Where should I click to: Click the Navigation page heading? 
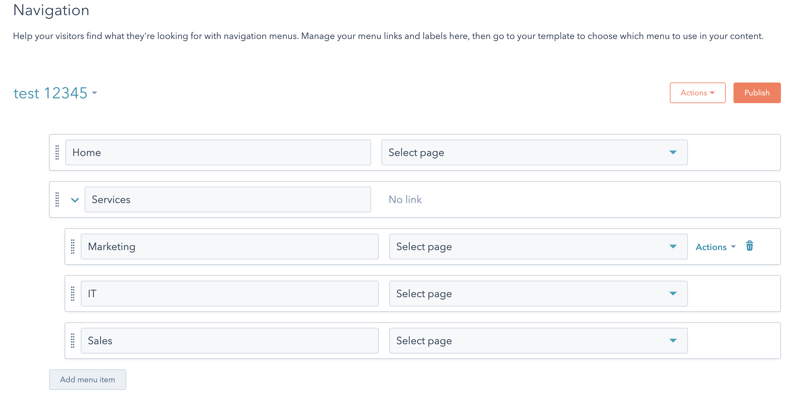51,10
